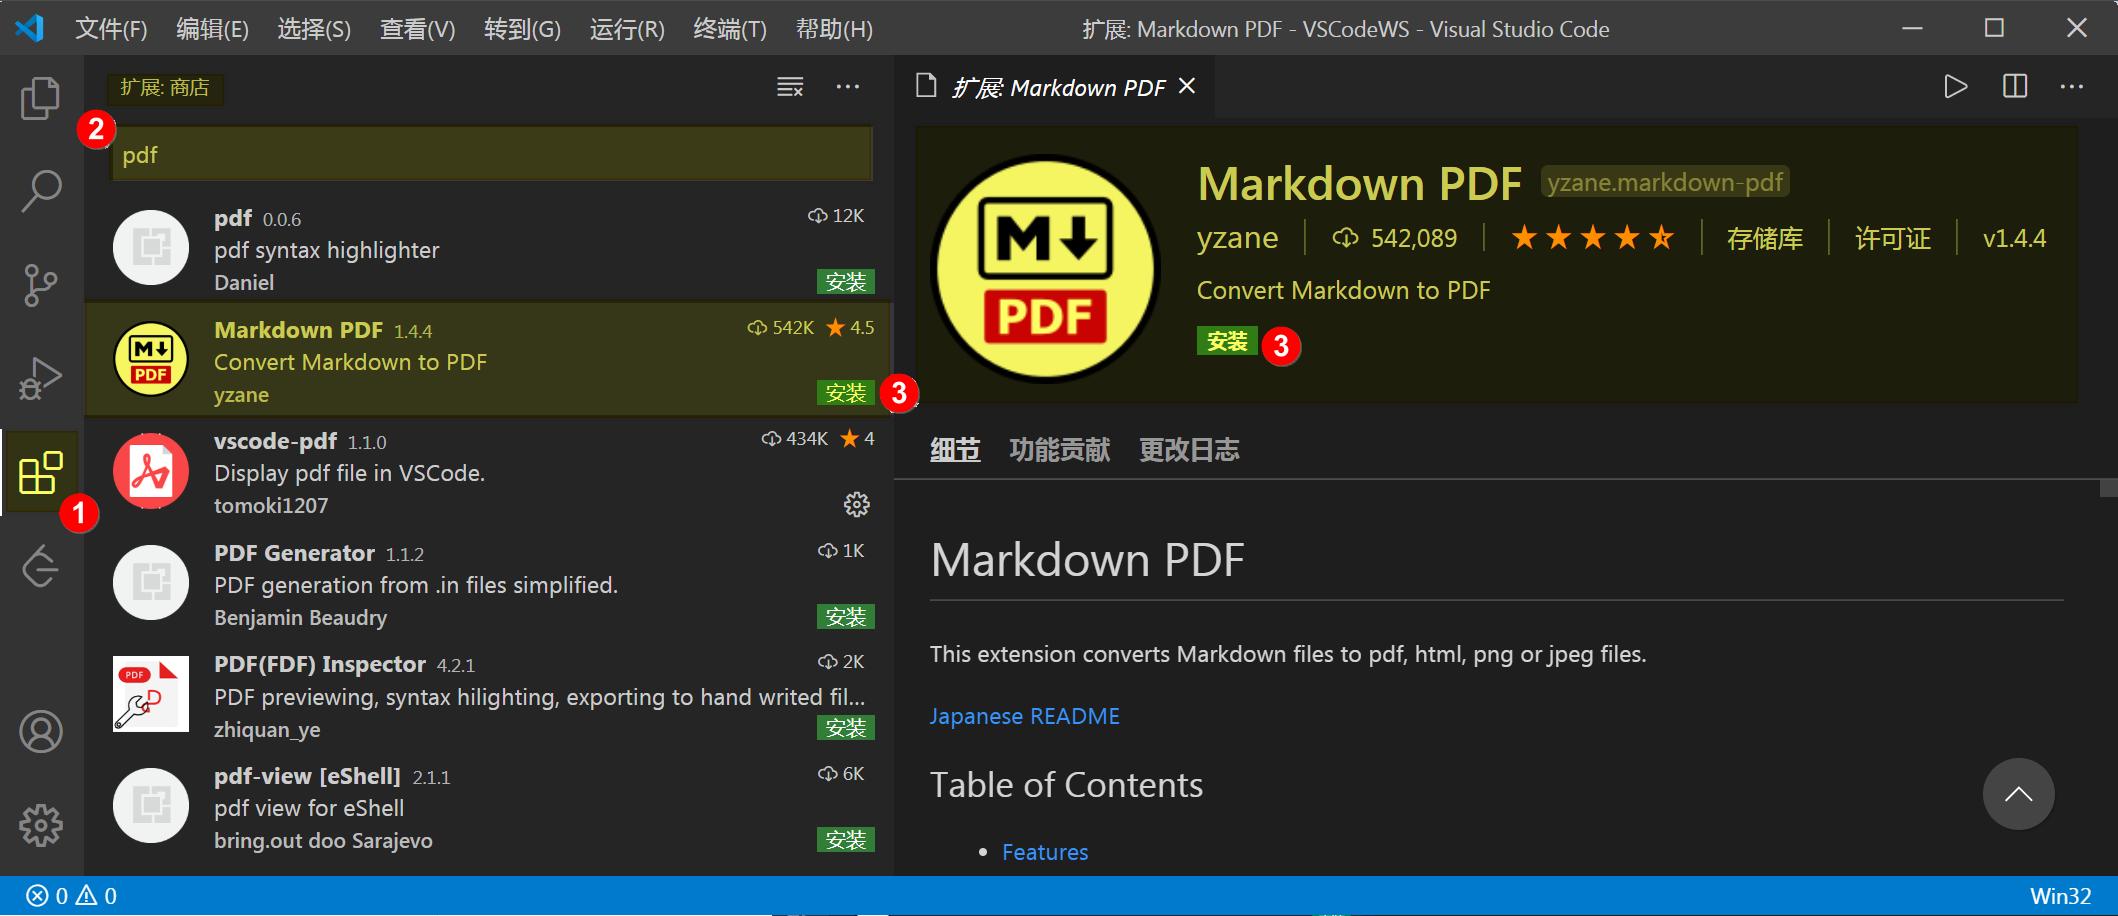Image resolution: width=2118 pixels, height=916 pixels.
Task: Open the Manage gear in activity bar
Action: (41, 826)
